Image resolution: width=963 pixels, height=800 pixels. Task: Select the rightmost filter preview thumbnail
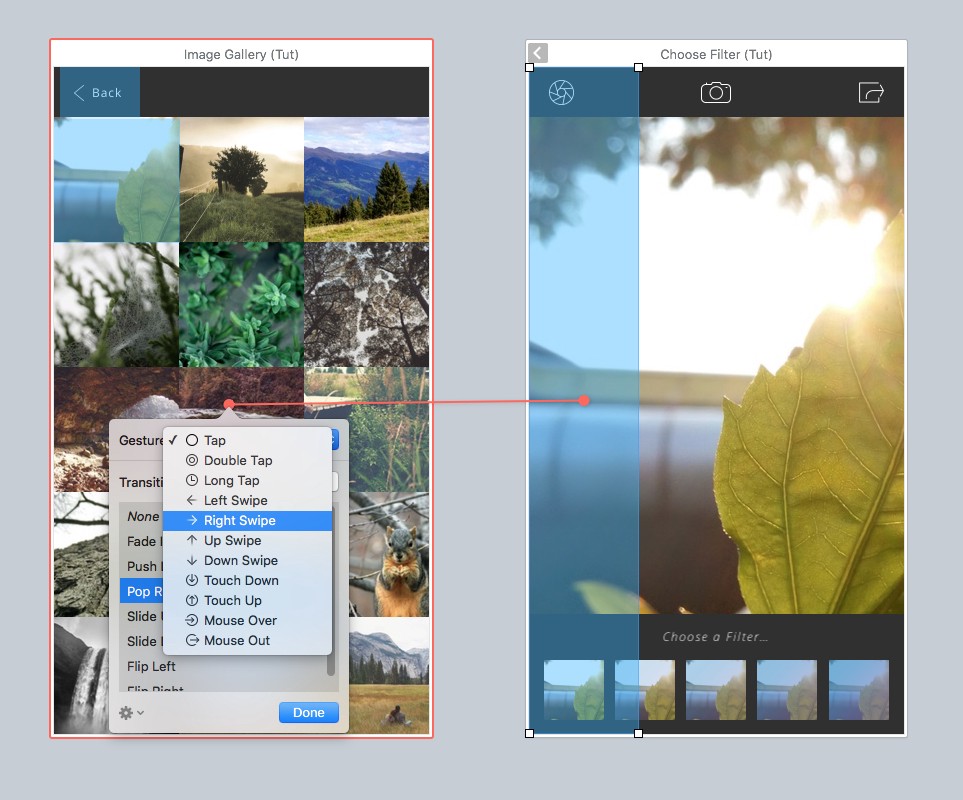(x=858, y=690)
